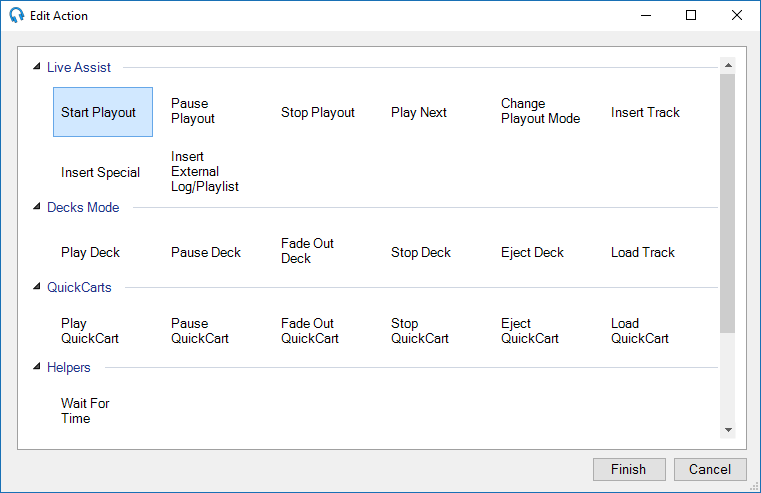
Task: Collapse the QuickCarts group
Action: [x=37, y=287]
